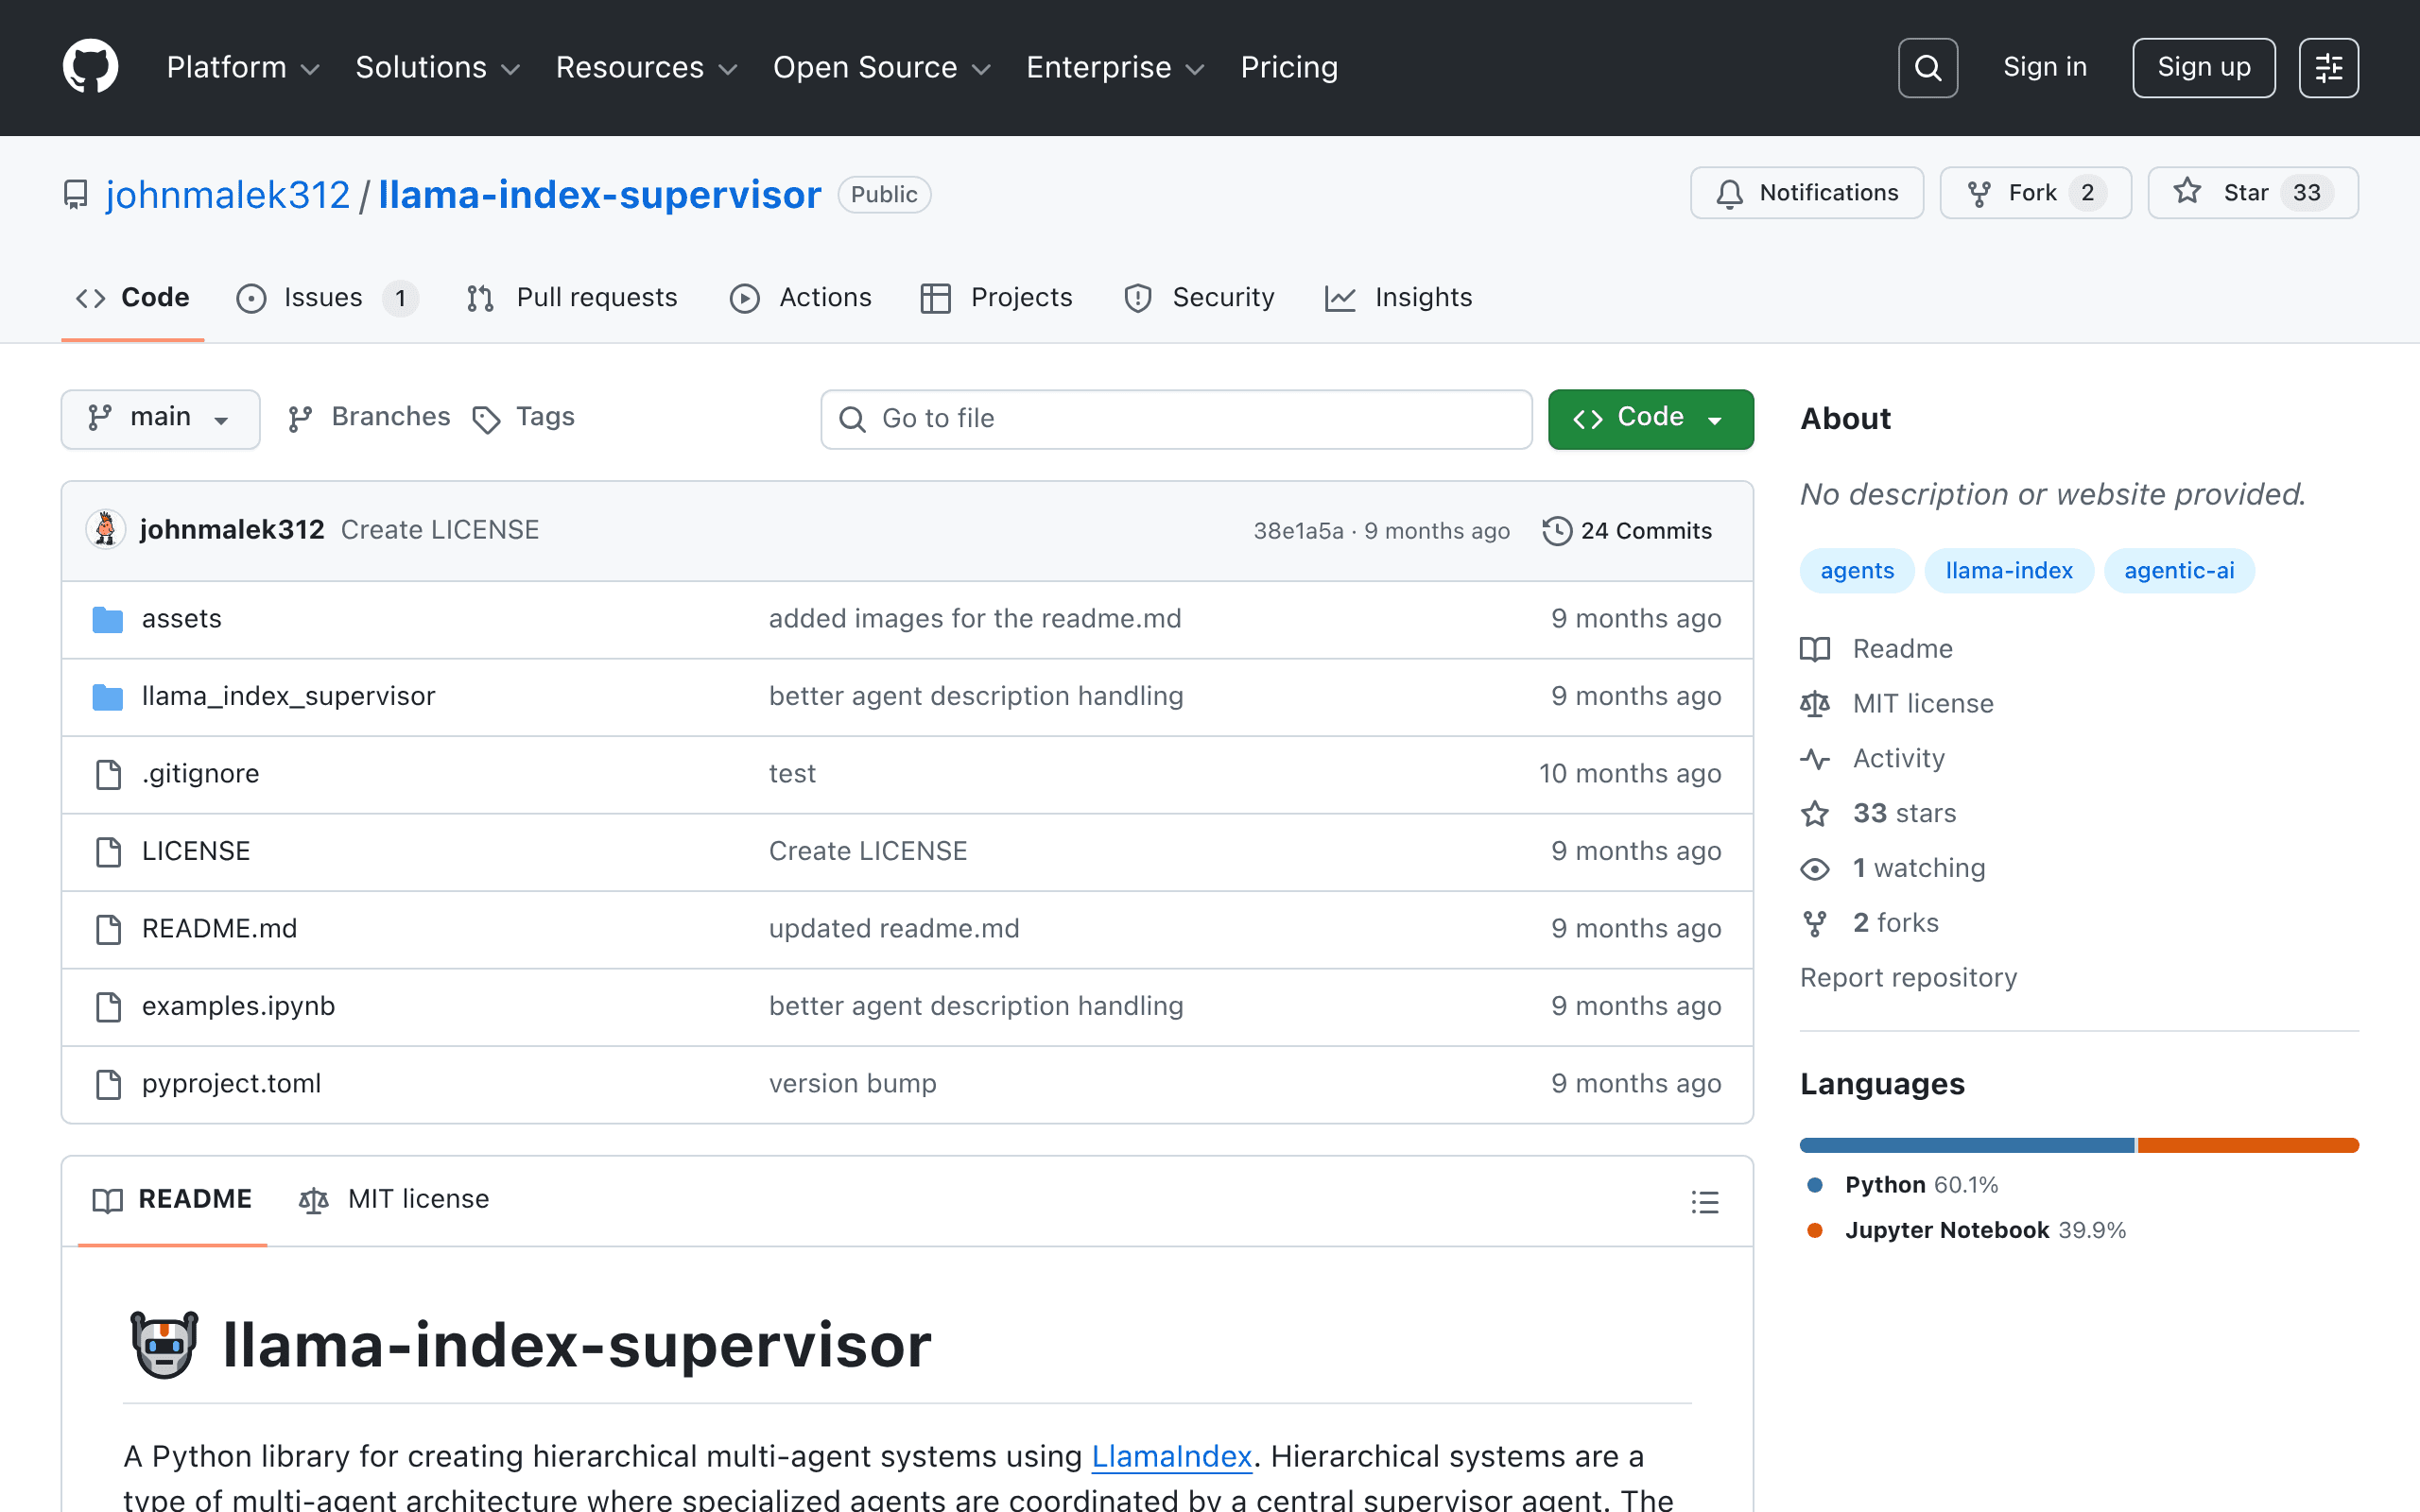Click the eye icon beside 1 watching

click(x=1814, y=869)
